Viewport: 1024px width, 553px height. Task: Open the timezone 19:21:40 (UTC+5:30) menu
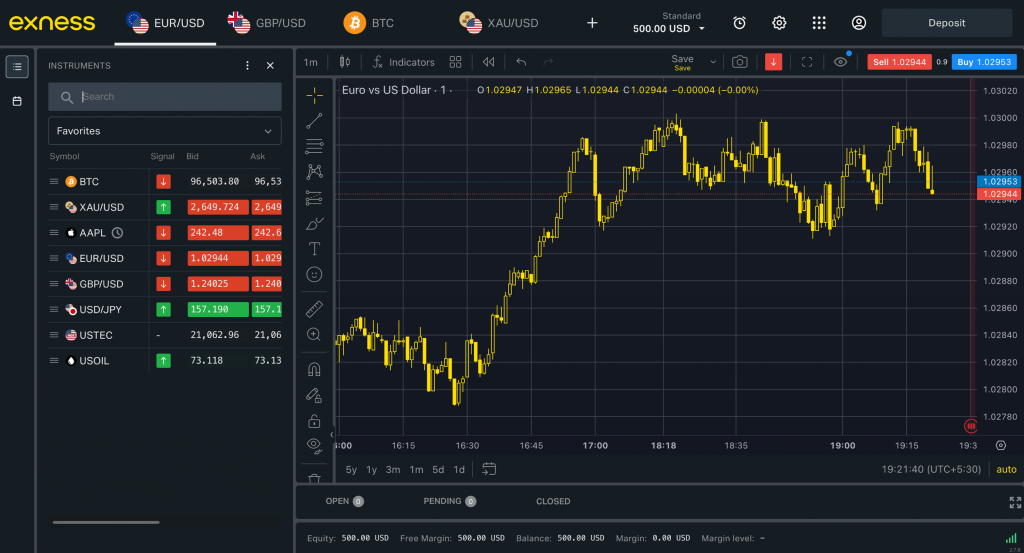[931, 469]
